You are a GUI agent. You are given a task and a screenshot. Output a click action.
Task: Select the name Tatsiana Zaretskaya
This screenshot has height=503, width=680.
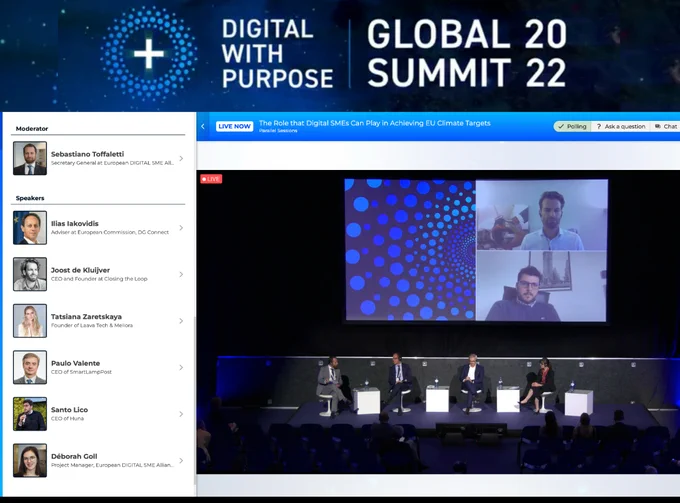tap(86, 317)
